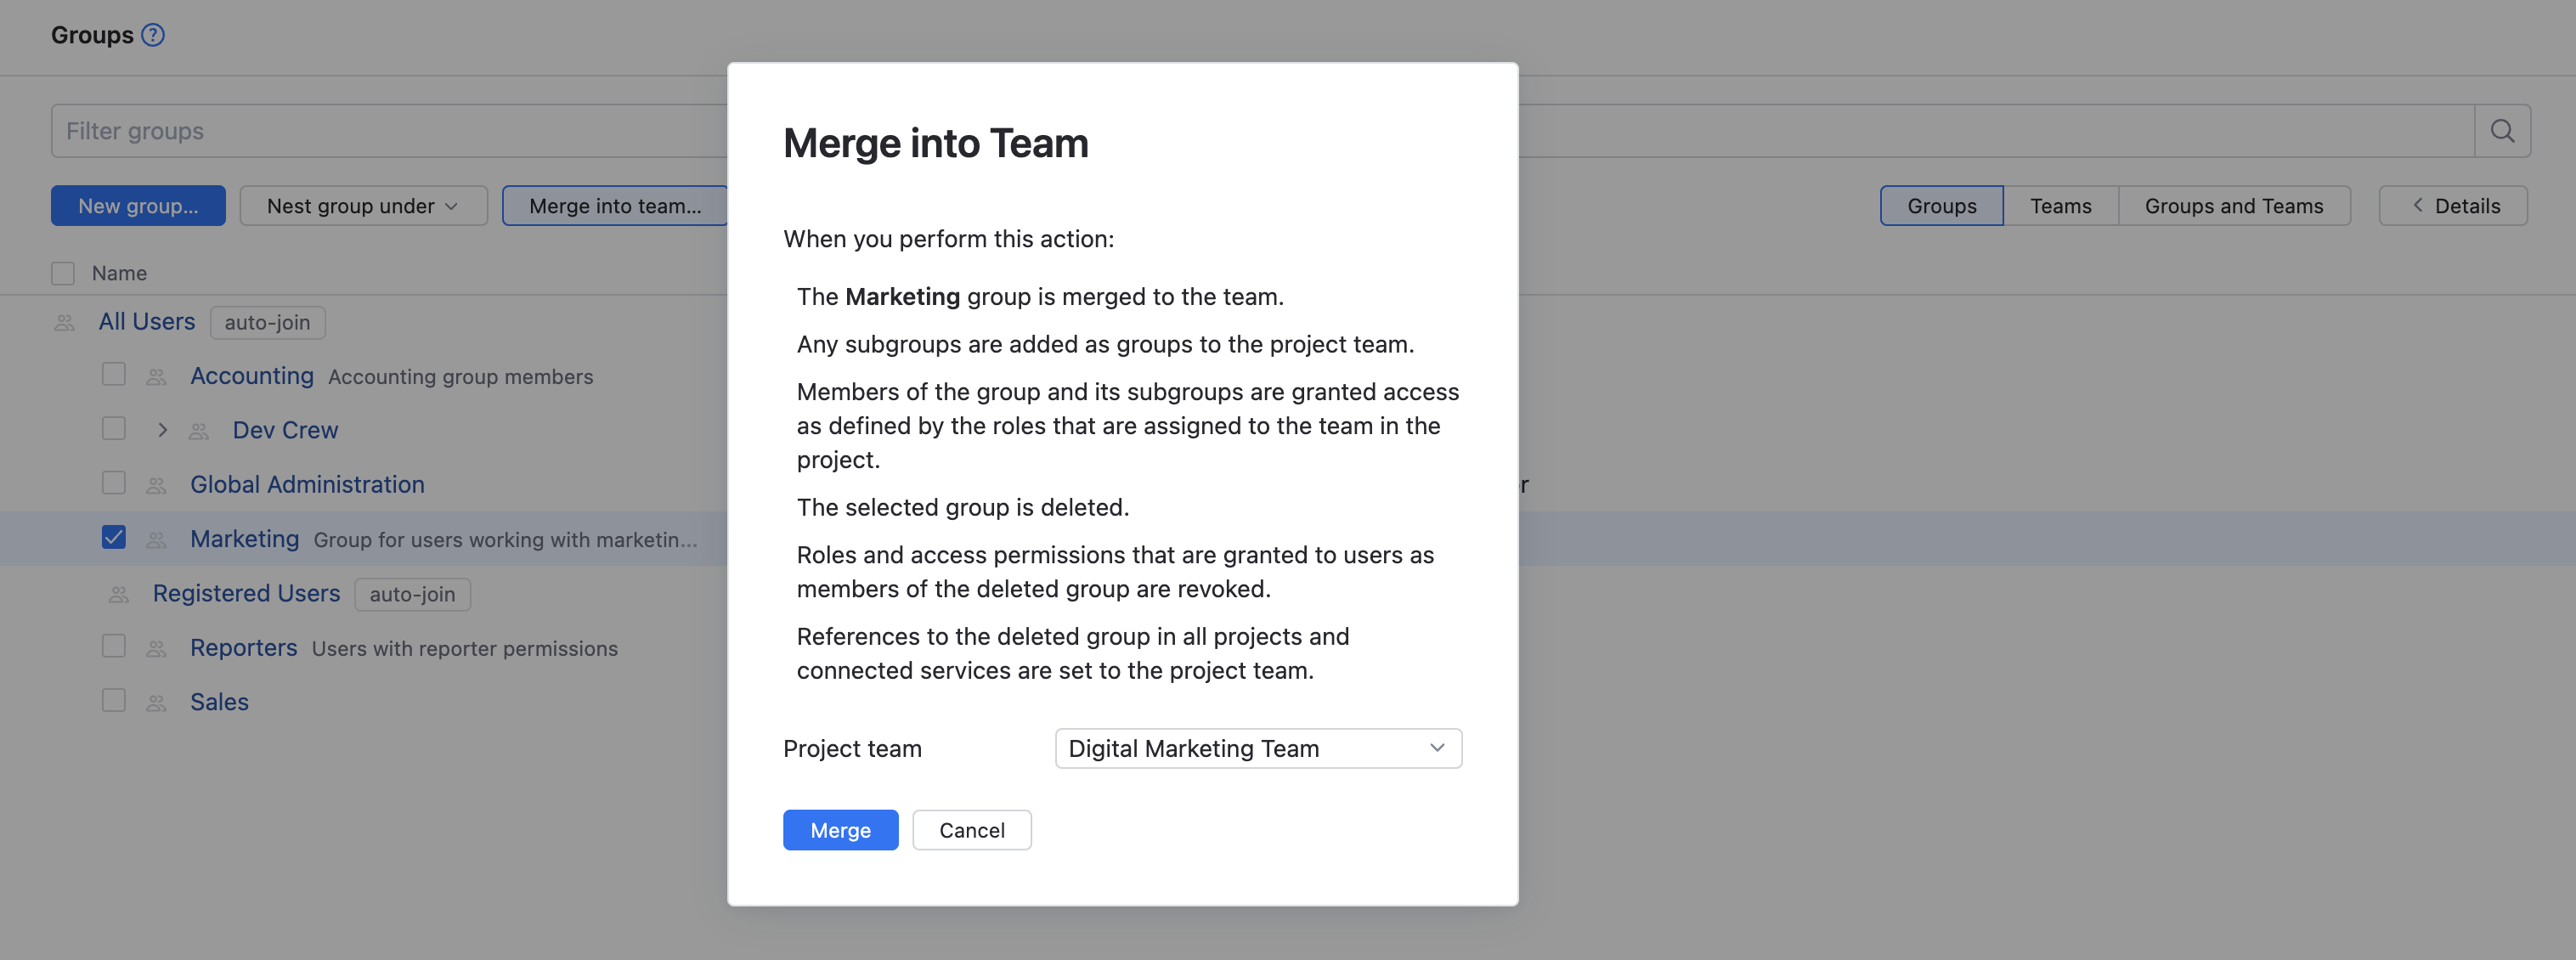The image size is (2576, 960).
Task: Confirm with the Merge button
Action: pos(839,830)
